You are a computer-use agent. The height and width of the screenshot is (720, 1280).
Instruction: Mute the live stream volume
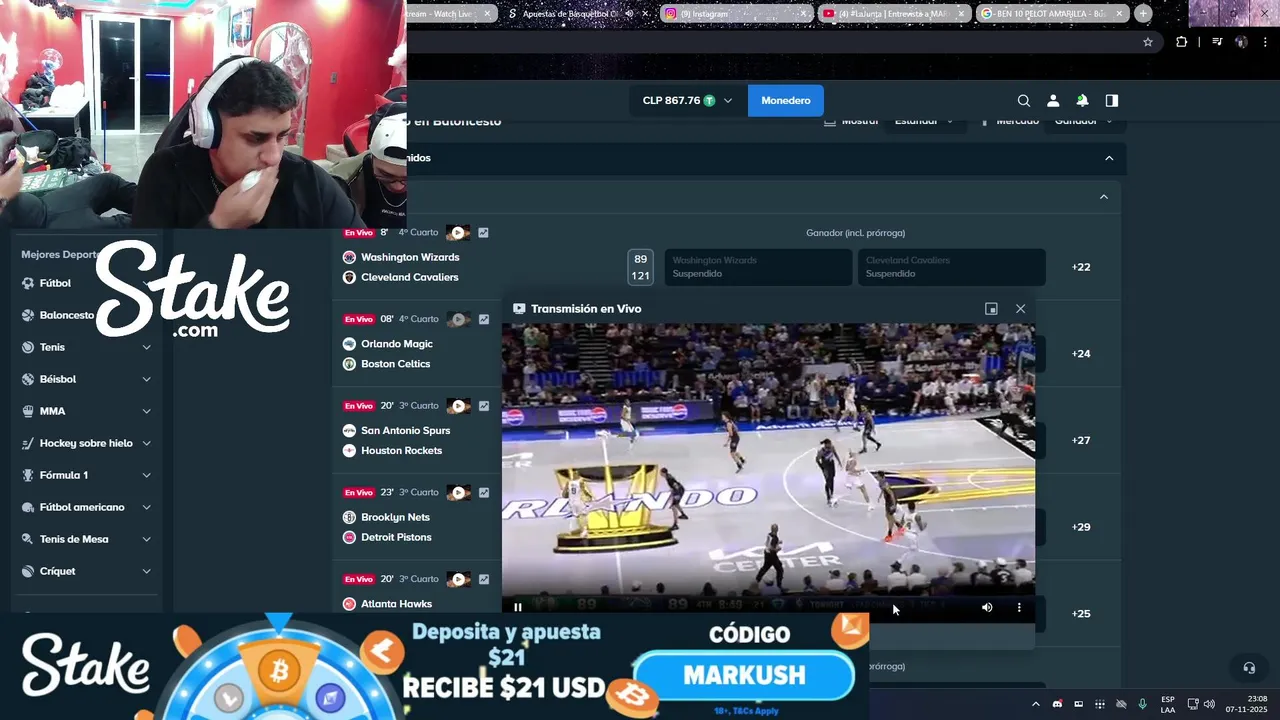coord(987,607)
